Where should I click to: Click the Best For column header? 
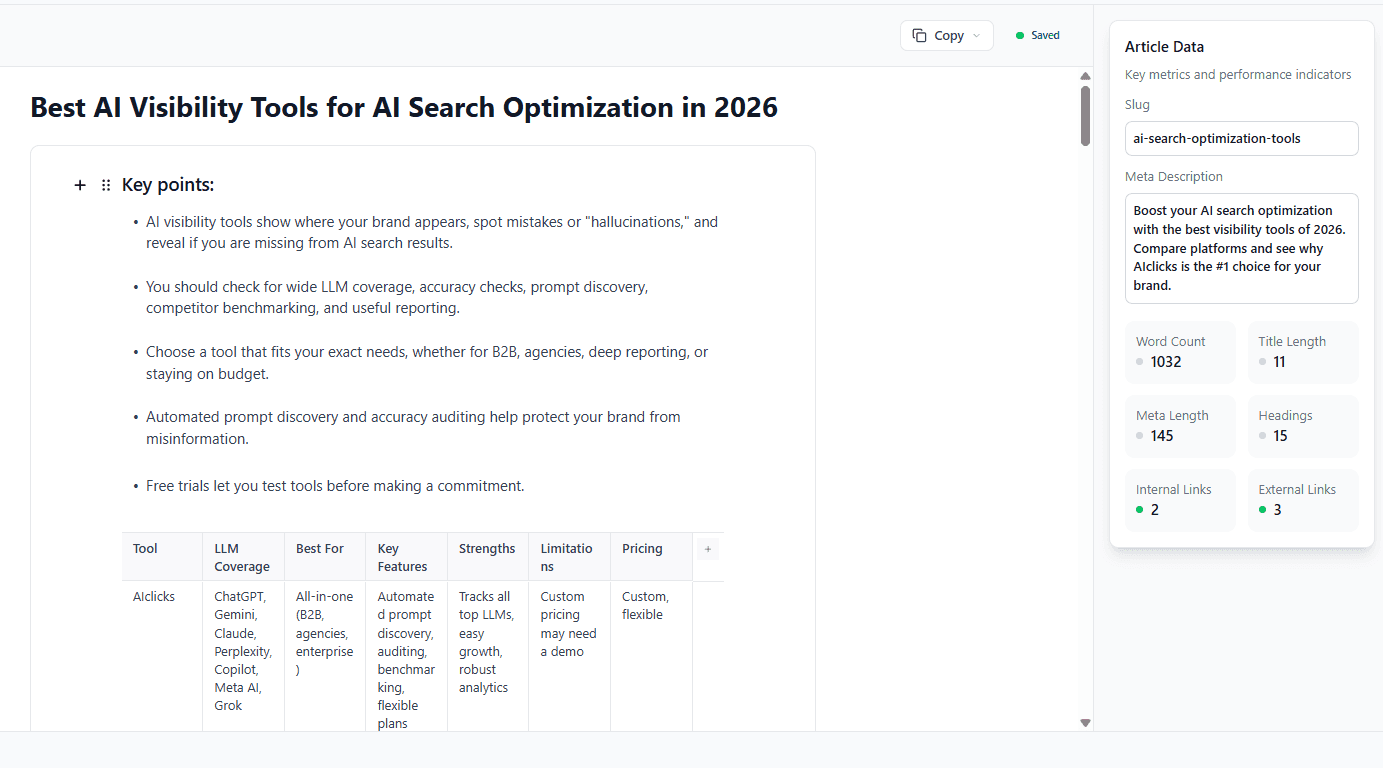pos(325,557)
